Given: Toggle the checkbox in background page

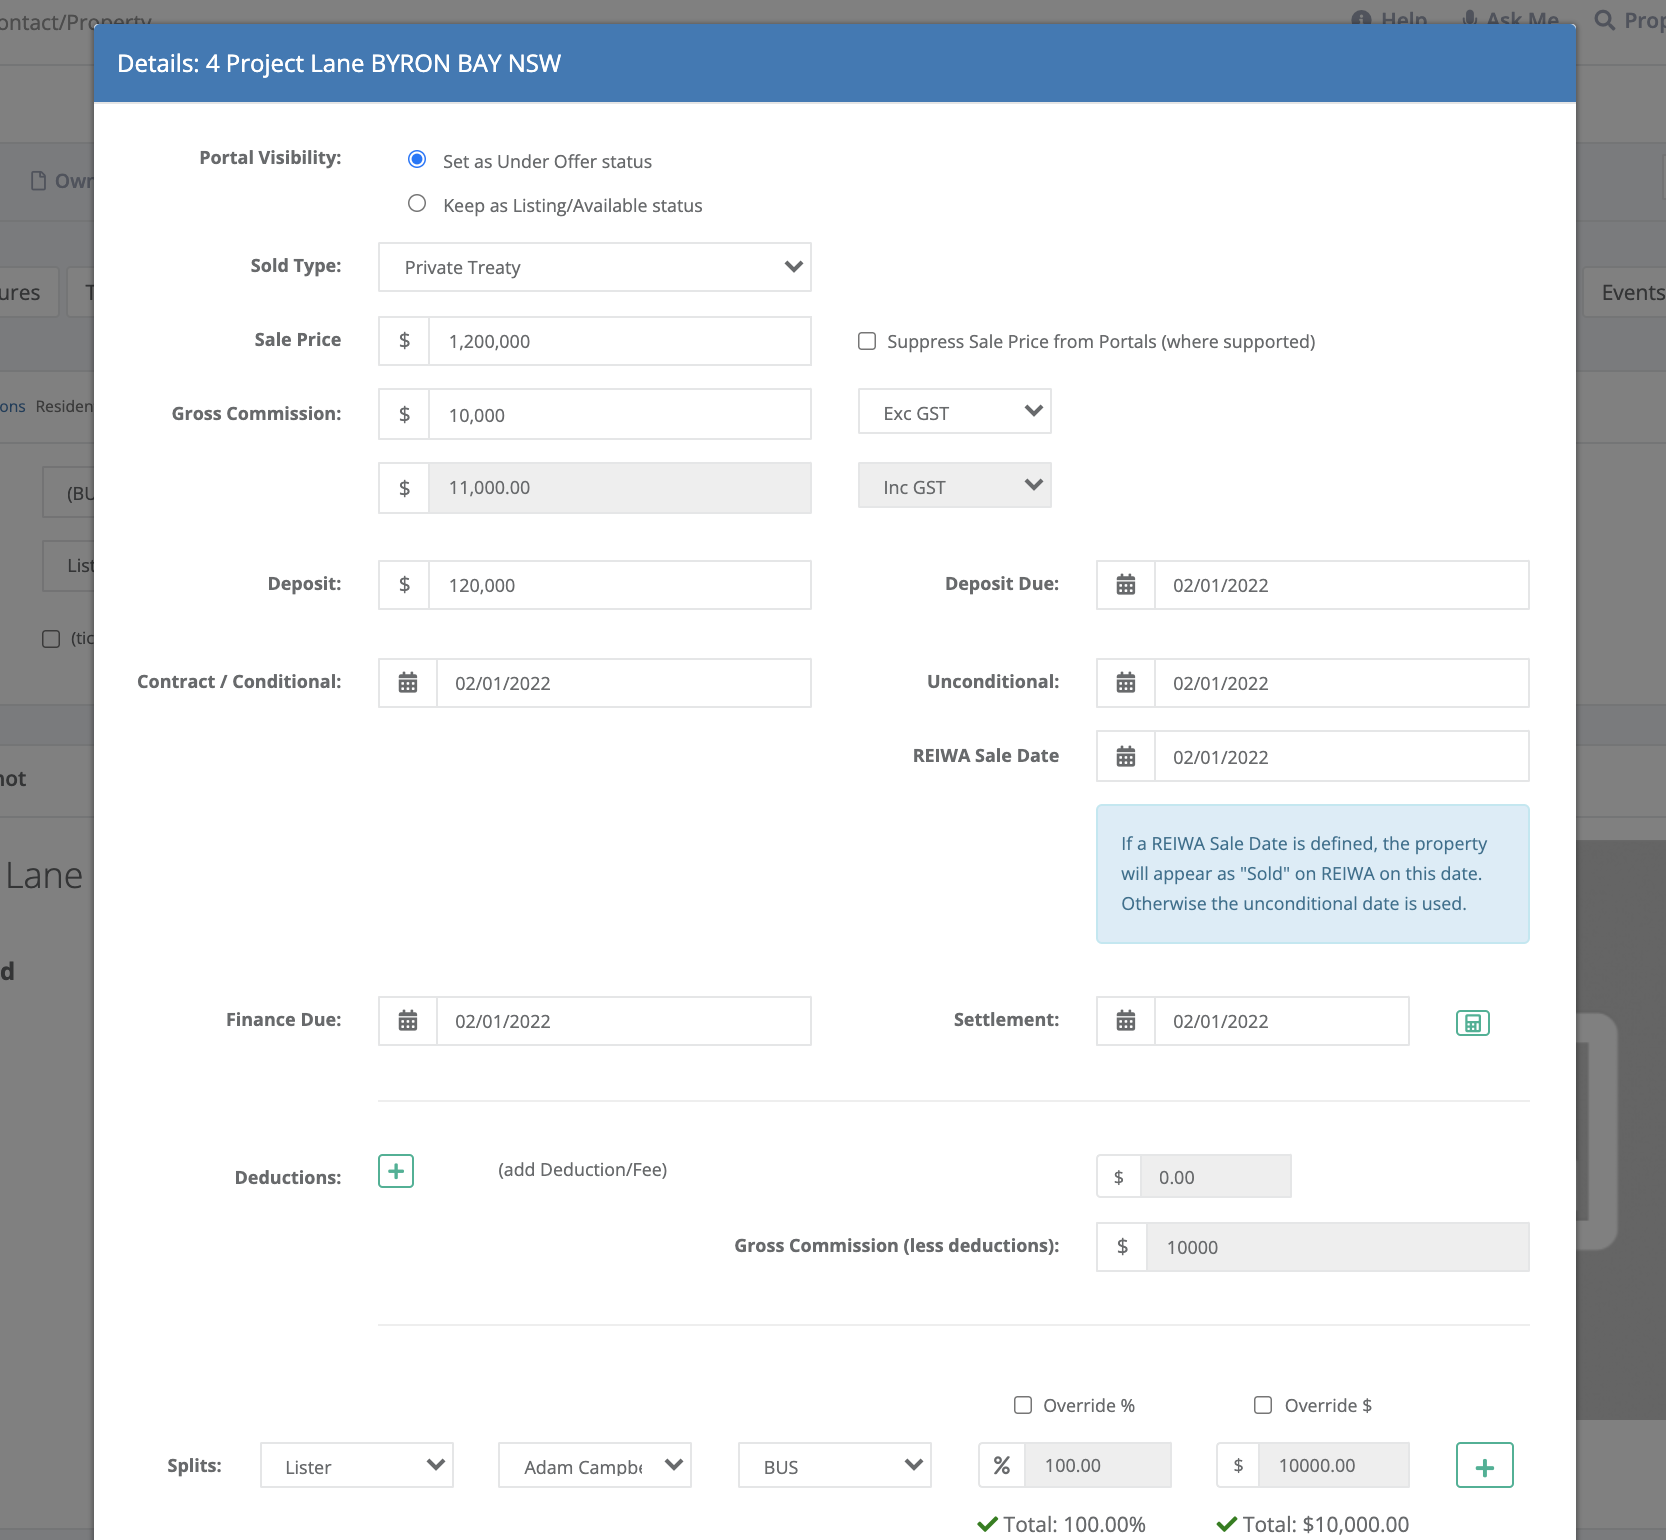Looking at the screenshot, I should [x=51, y=639].
